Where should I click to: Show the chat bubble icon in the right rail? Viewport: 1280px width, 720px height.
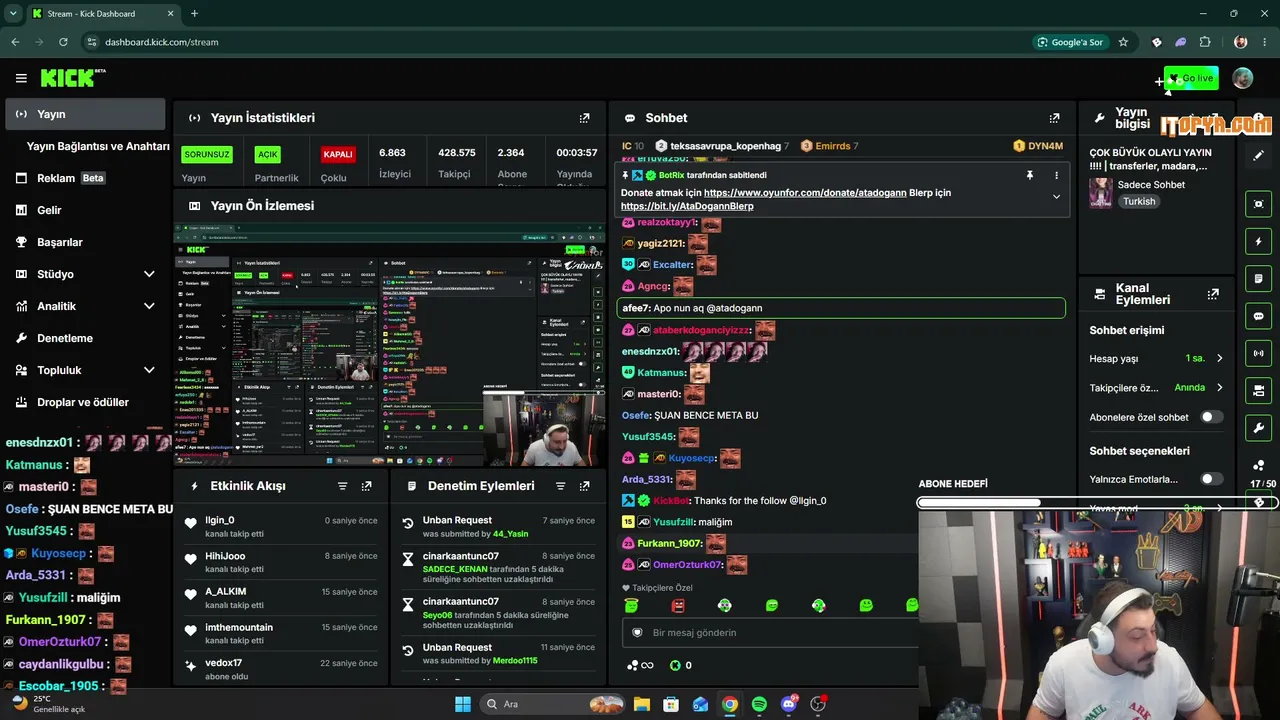[1258, 316]
